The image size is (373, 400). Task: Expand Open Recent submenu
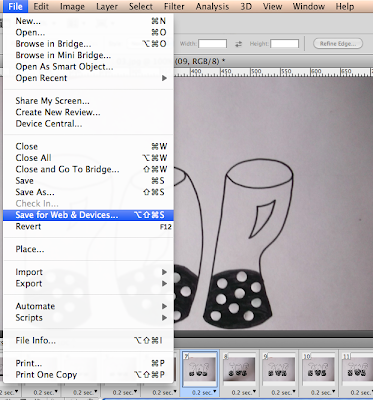(88, 78)
